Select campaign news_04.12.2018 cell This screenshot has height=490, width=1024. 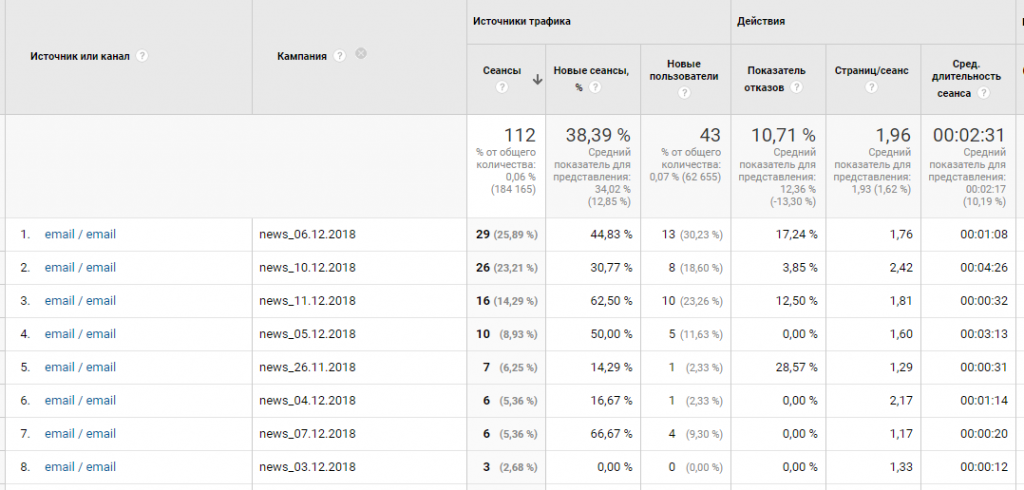[307, 401]
